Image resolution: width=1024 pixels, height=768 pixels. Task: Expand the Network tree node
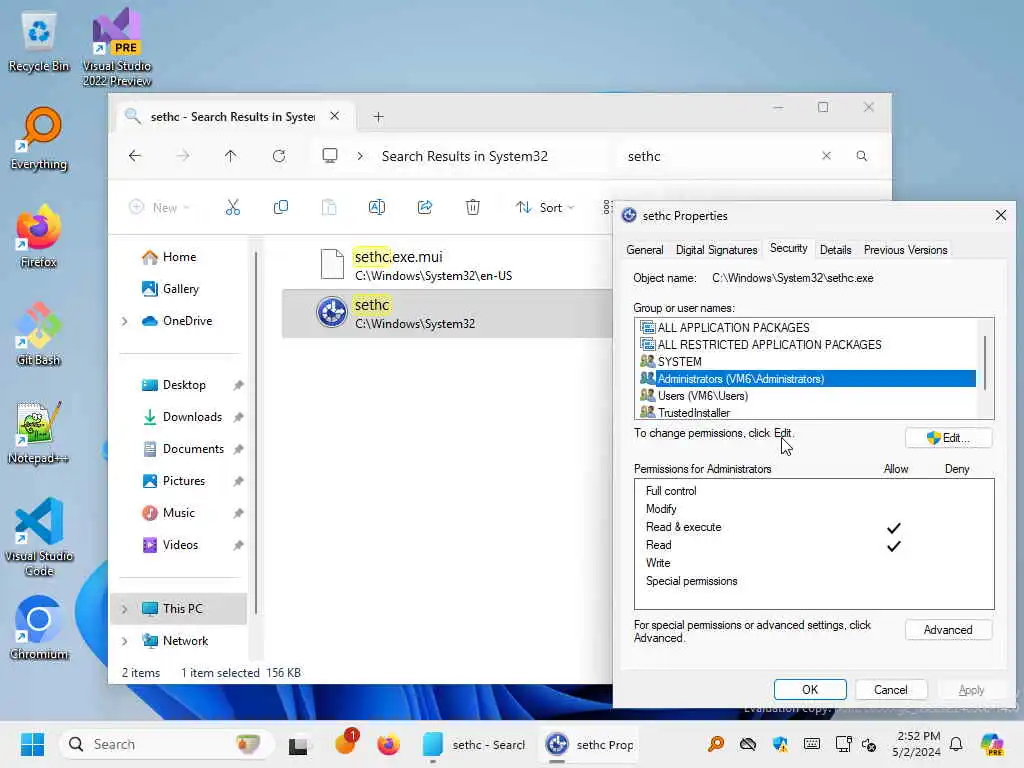point(125,641)
